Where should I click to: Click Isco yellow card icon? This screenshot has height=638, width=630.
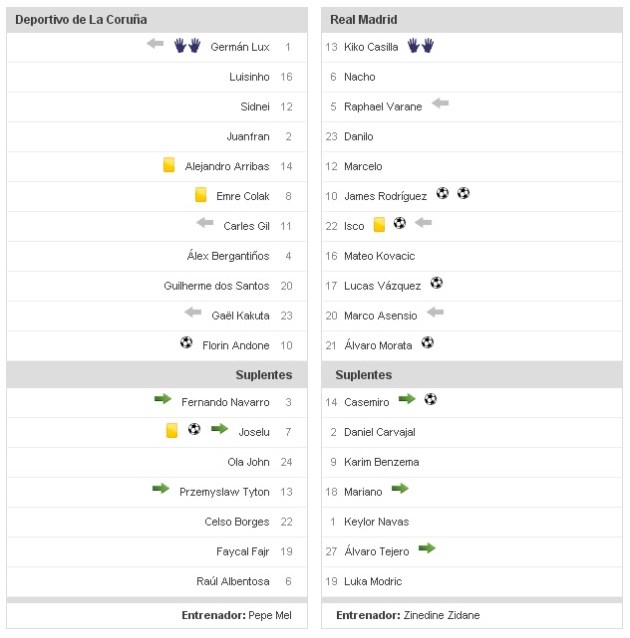click(x=379, y=225)
